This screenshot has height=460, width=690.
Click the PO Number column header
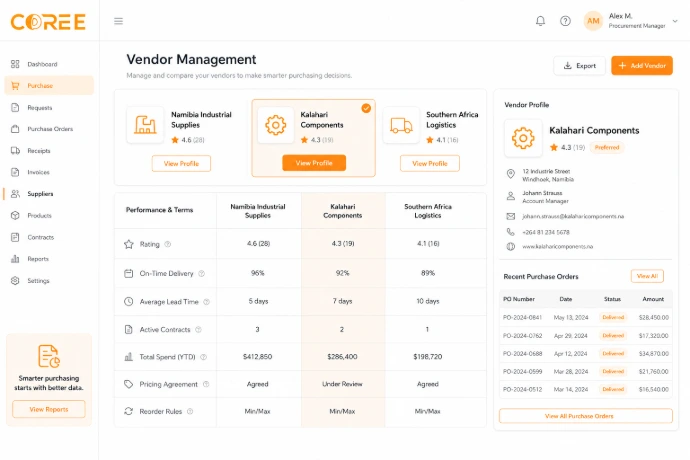(519, 299)
